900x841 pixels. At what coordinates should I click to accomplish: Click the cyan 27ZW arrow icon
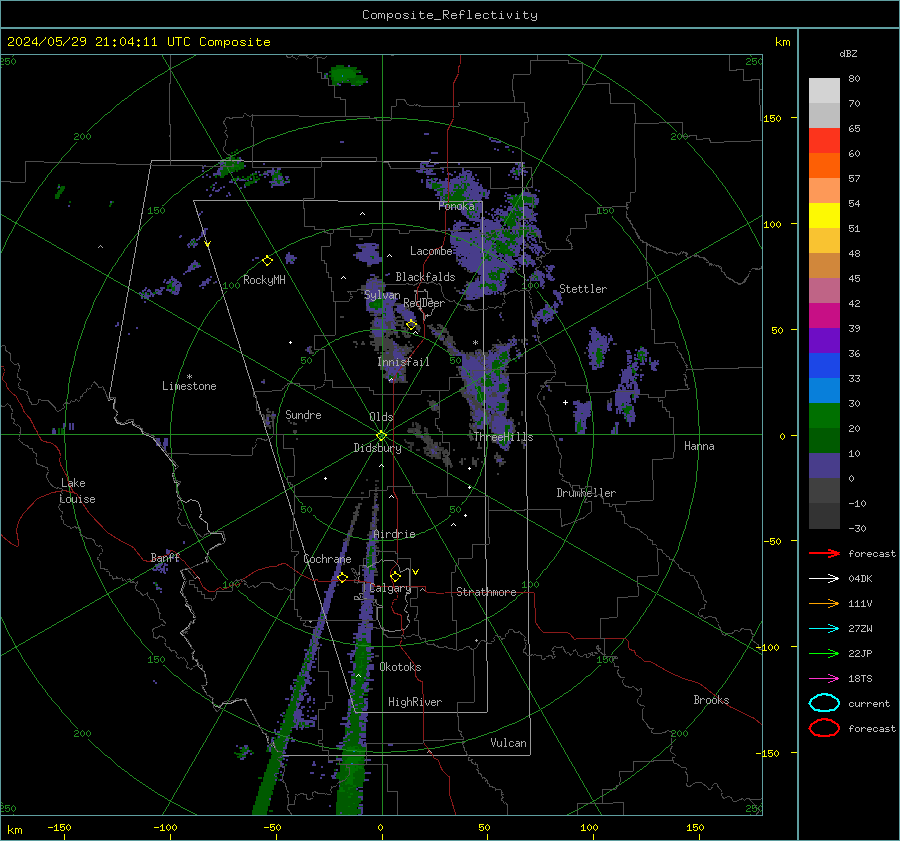pyautogui.click(x=824, y=629)
